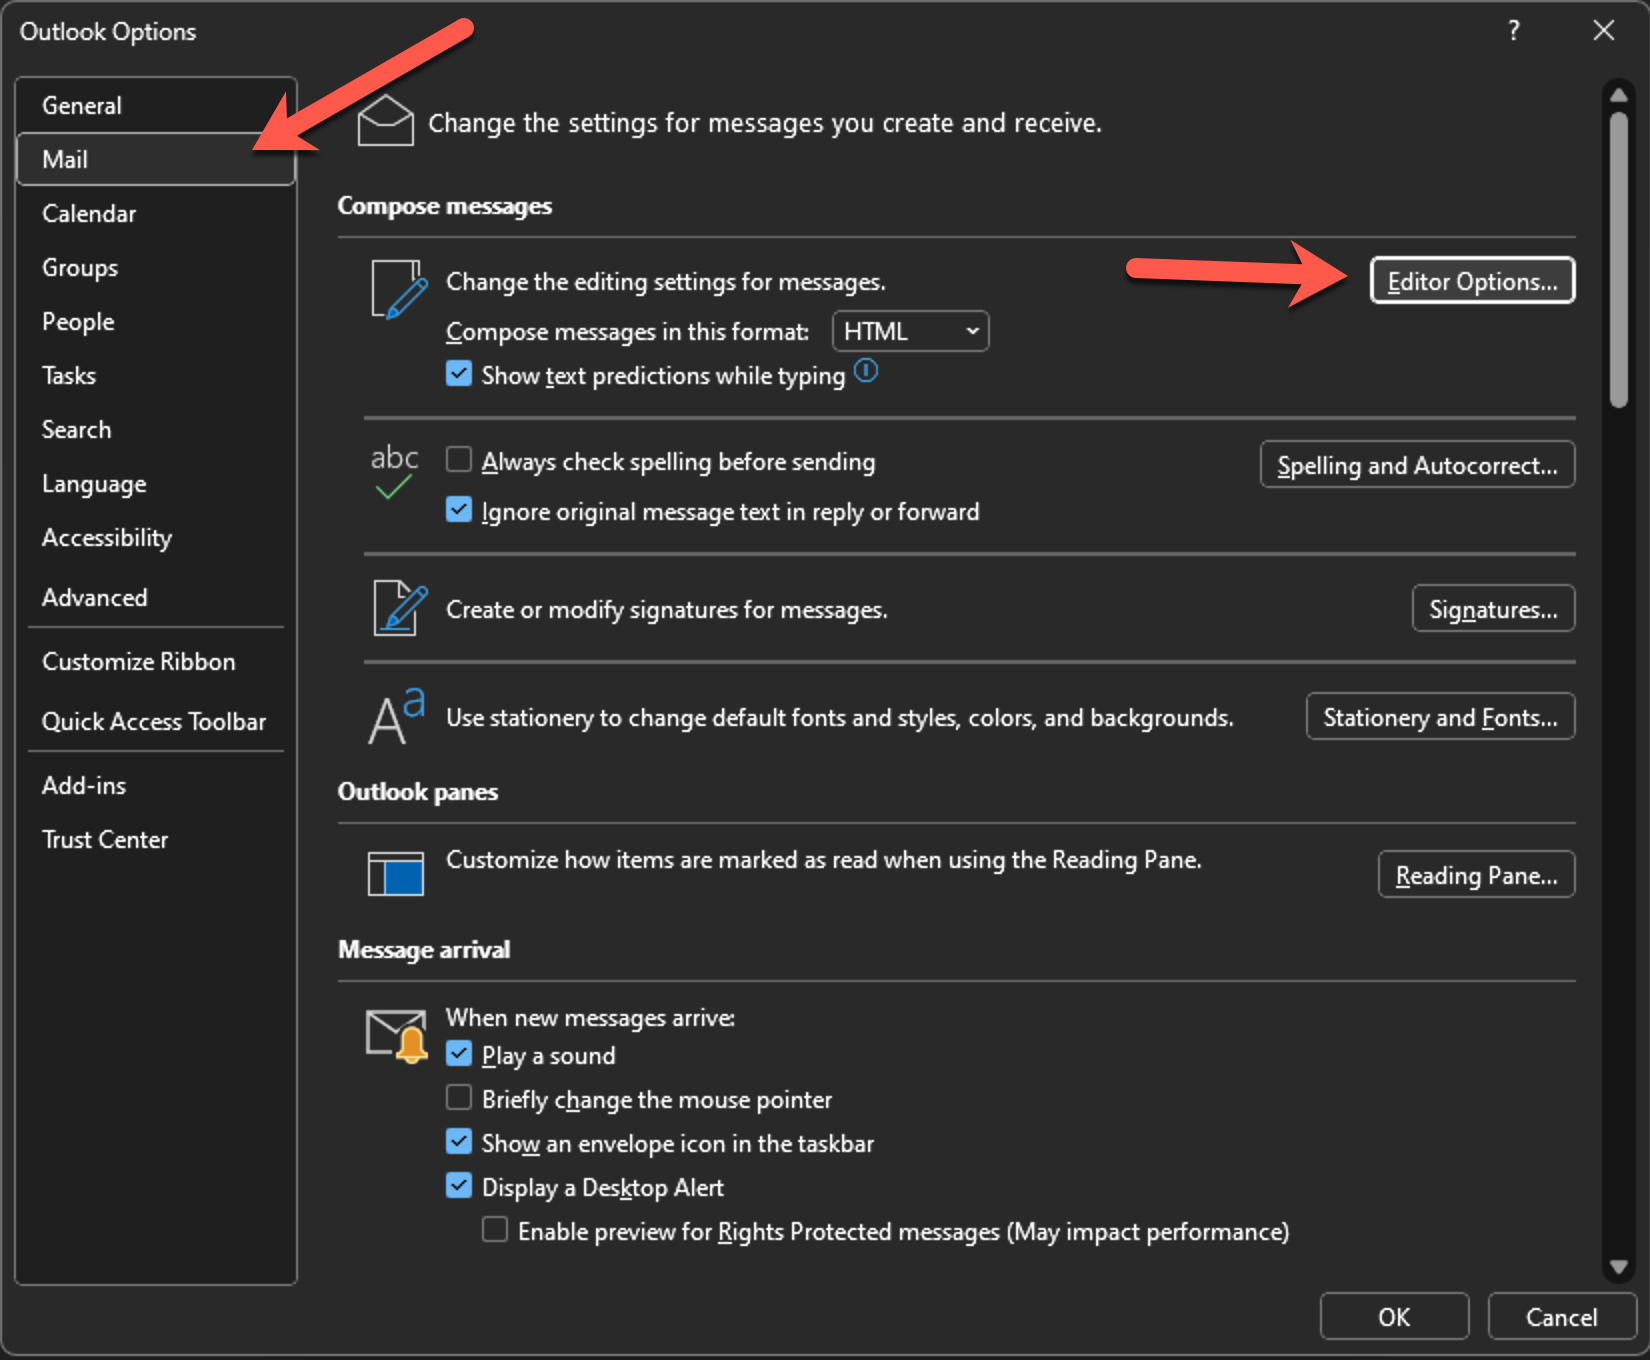The image size is (1650, 1360).
Task: Click the signatures pen icon
Action: [395, 608]
